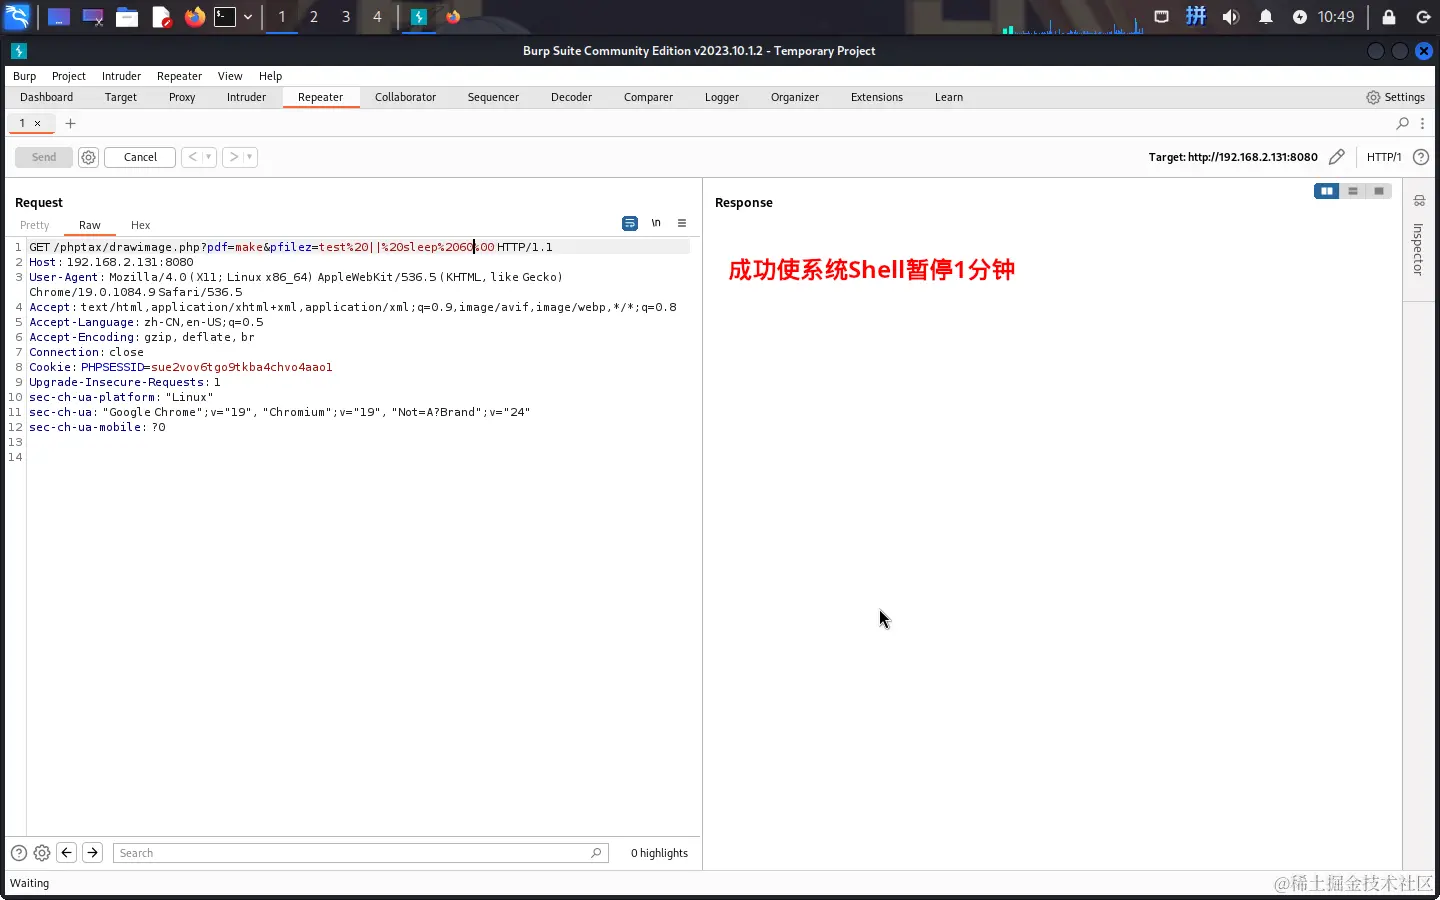
Task: Go to next search match arrow
Action: 92,853
